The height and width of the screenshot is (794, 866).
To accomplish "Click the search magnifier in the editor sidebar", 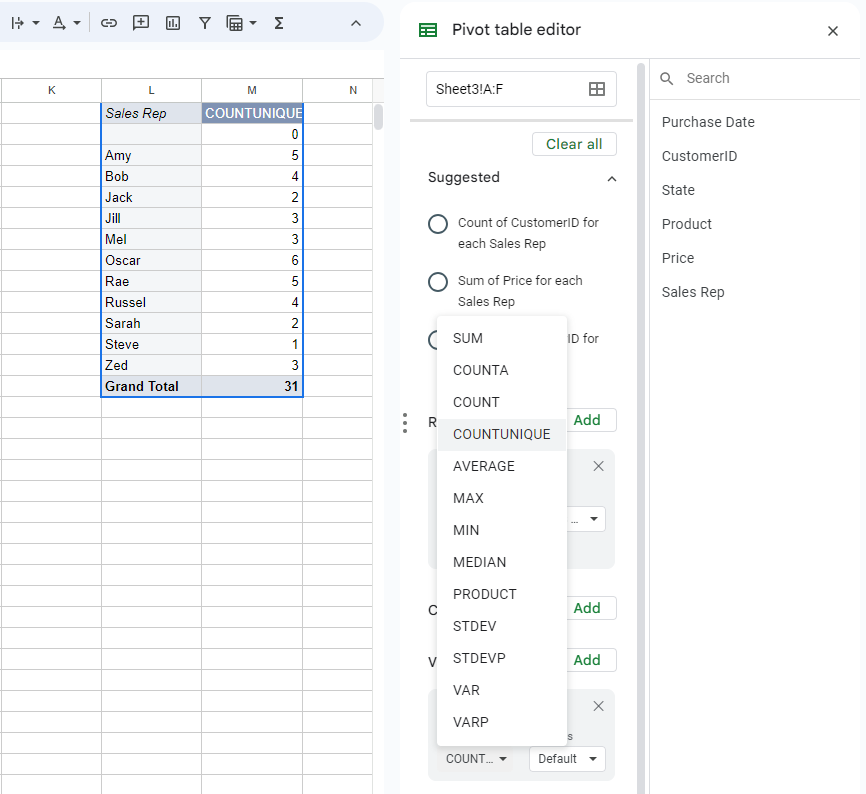I will [x=666, y=77].
